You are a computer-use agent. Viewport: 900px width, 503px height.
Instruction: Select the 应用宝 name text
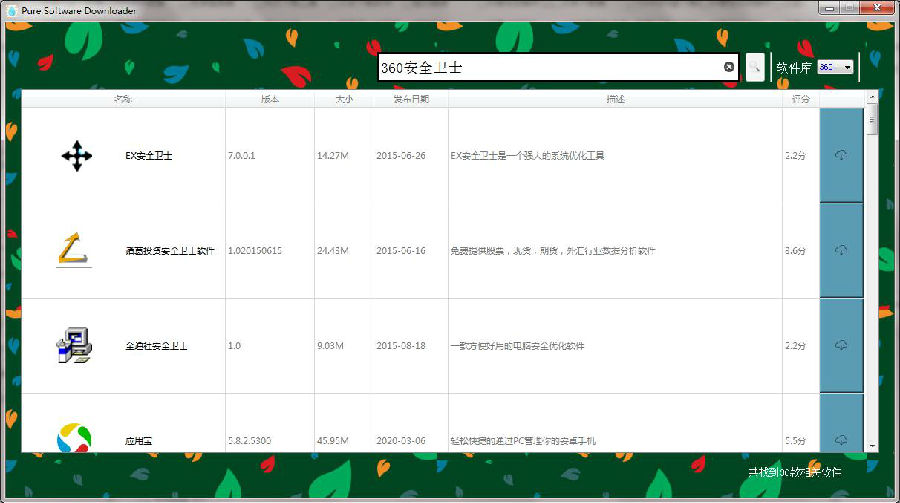pos(138,441)
